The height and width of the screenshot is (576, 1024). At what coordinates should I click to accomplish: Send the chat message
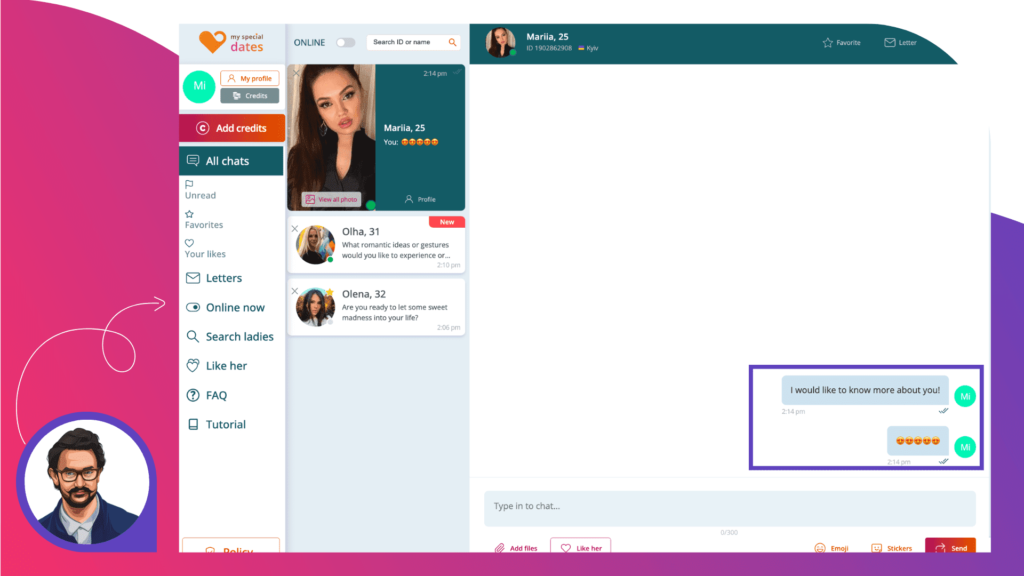click(950, 547)
